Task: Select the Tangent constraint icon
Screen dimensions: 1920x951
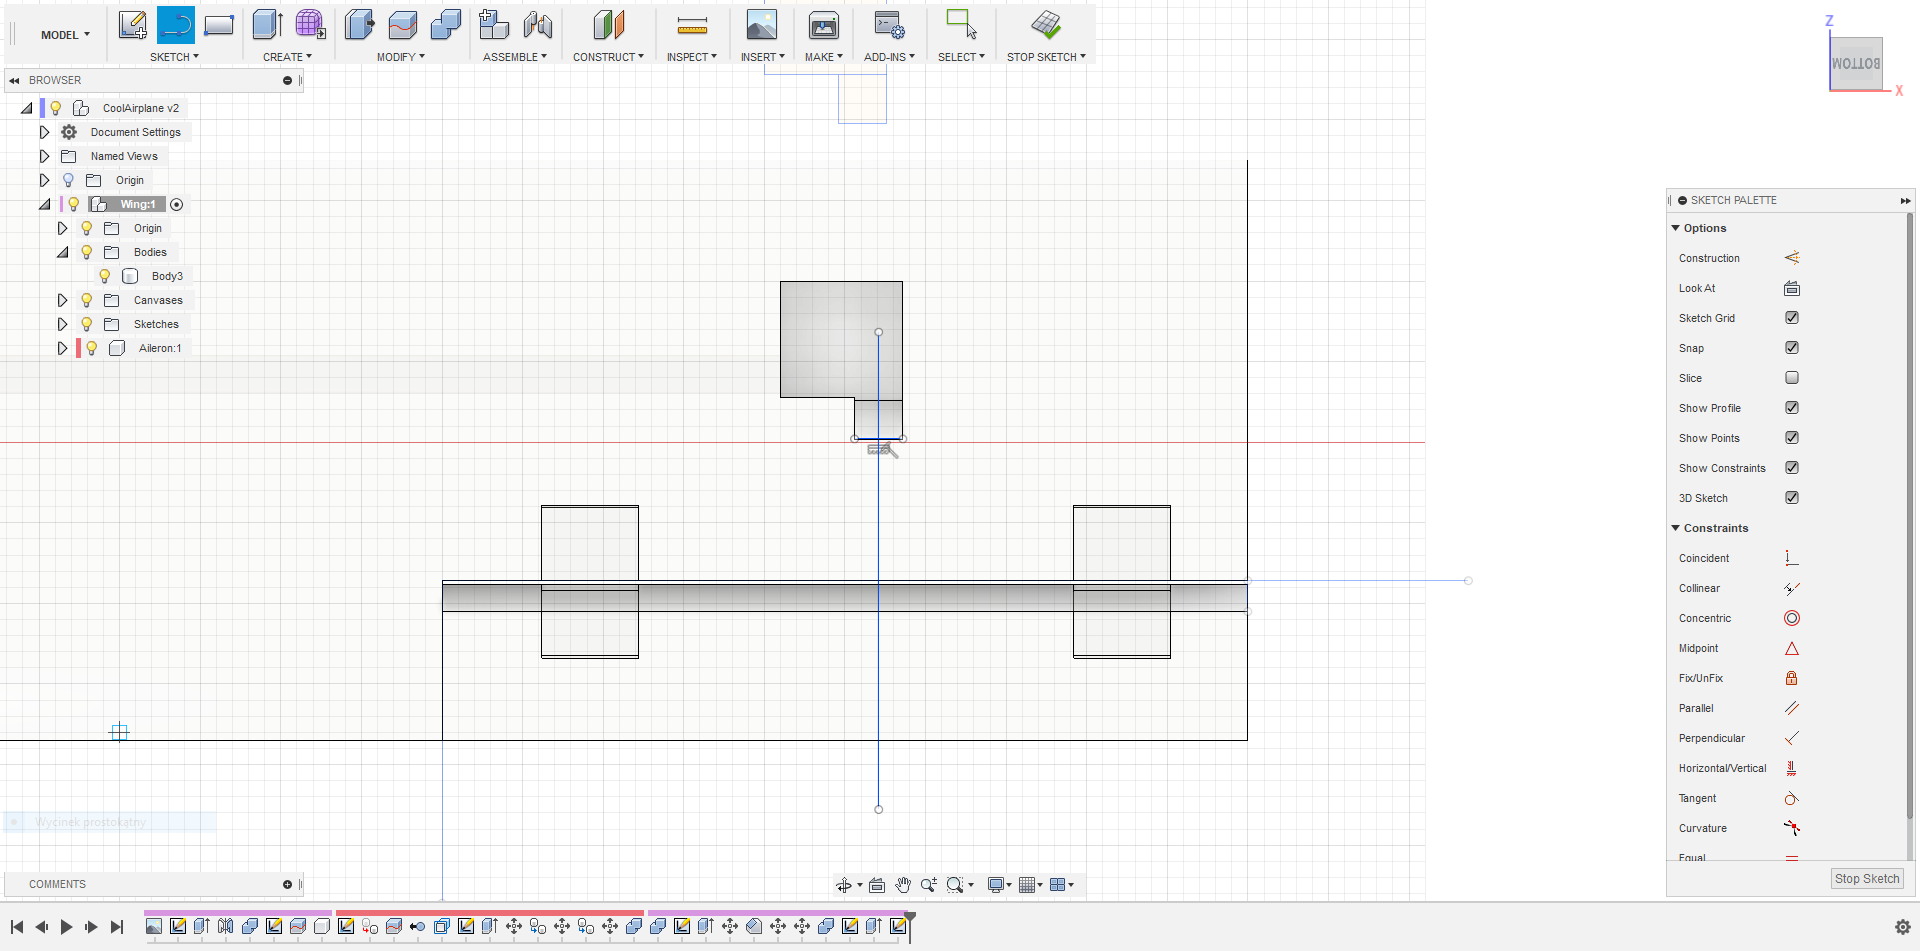Action: point(1792,798)
